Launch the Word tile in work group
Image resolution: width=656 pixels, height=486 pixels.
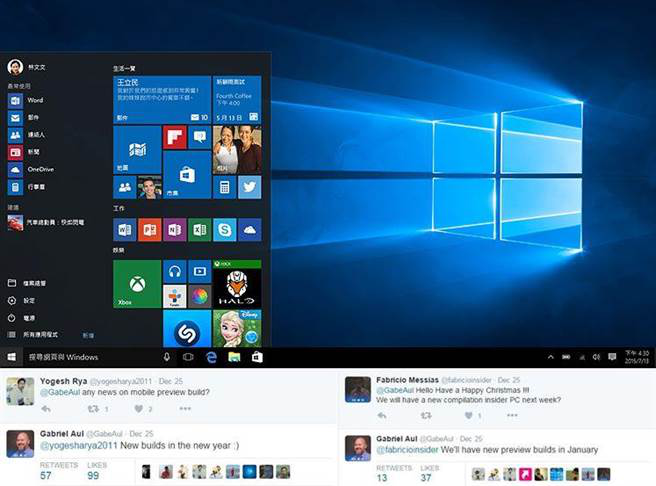tap(125, 230)
